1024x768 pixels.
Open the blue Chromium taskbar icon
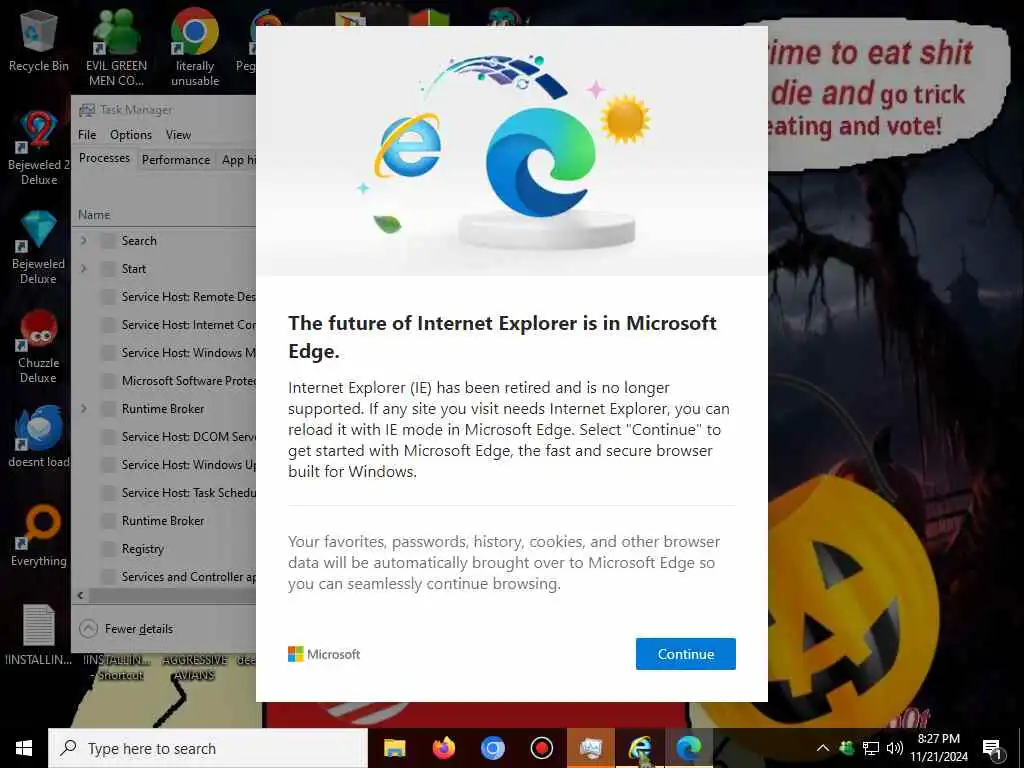[492, 748]
